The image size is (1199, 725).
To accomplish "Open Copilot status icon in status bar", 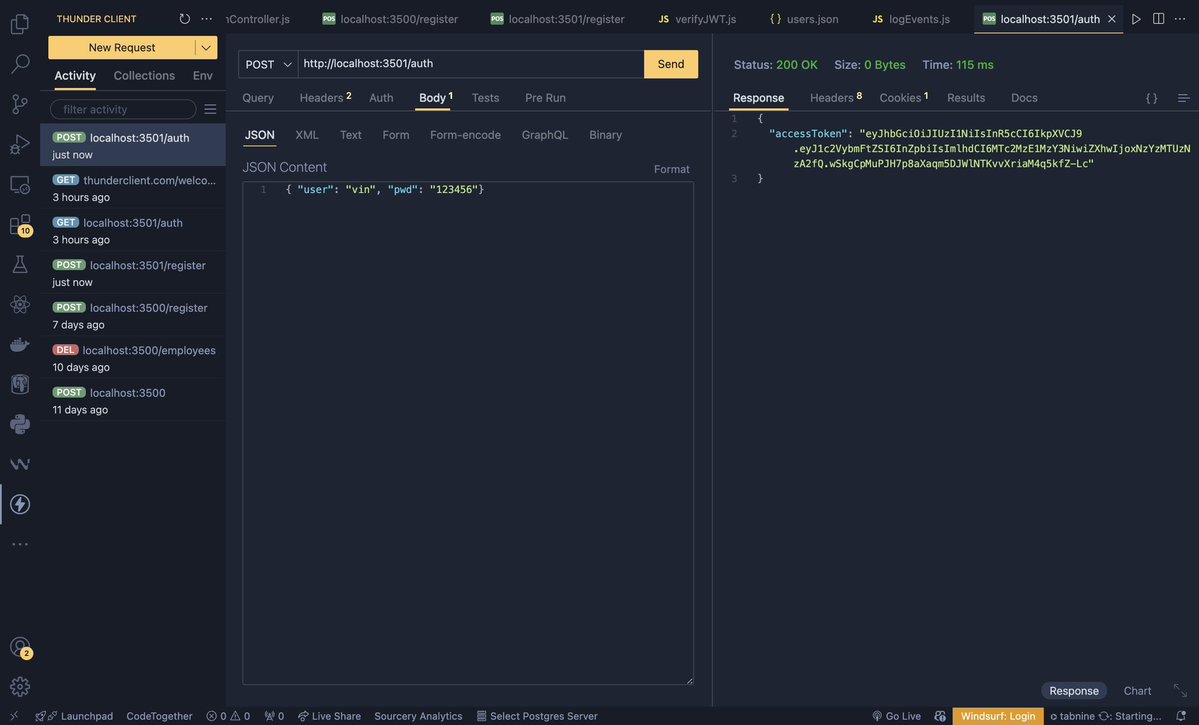I will 940,716.
